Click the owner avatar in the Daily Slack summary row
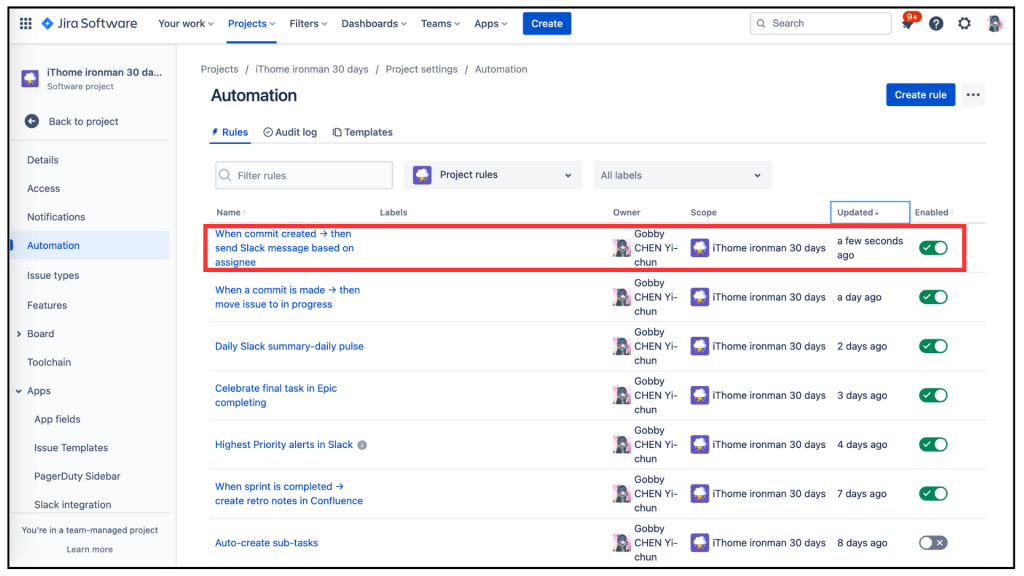Viewport: 1024px width, 576px height. 621,346
